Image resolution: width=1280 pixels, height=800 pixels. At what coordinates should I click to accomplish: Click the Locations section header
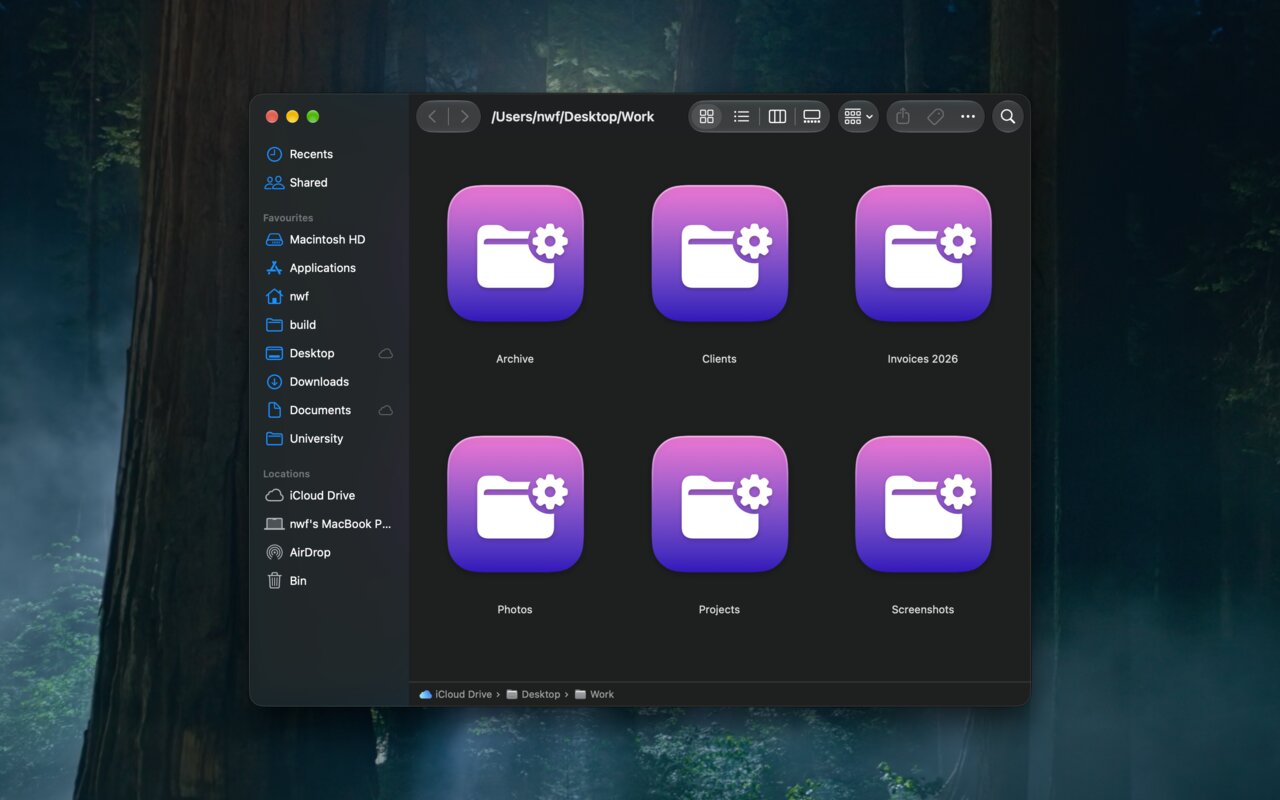tap(286, 474)
